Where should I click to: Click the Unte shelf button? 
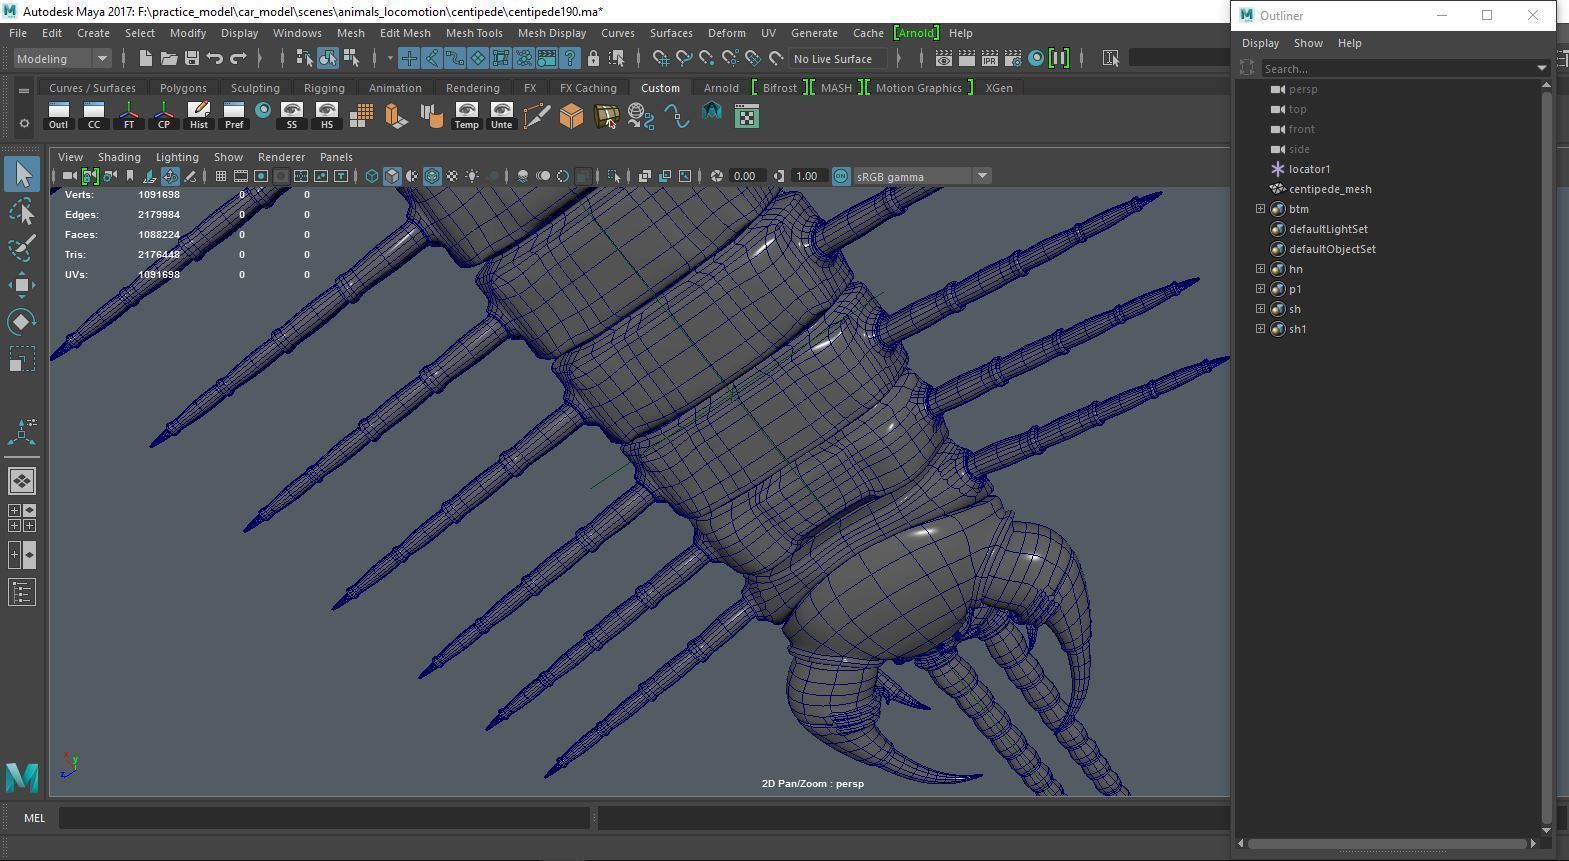[502, 116]
